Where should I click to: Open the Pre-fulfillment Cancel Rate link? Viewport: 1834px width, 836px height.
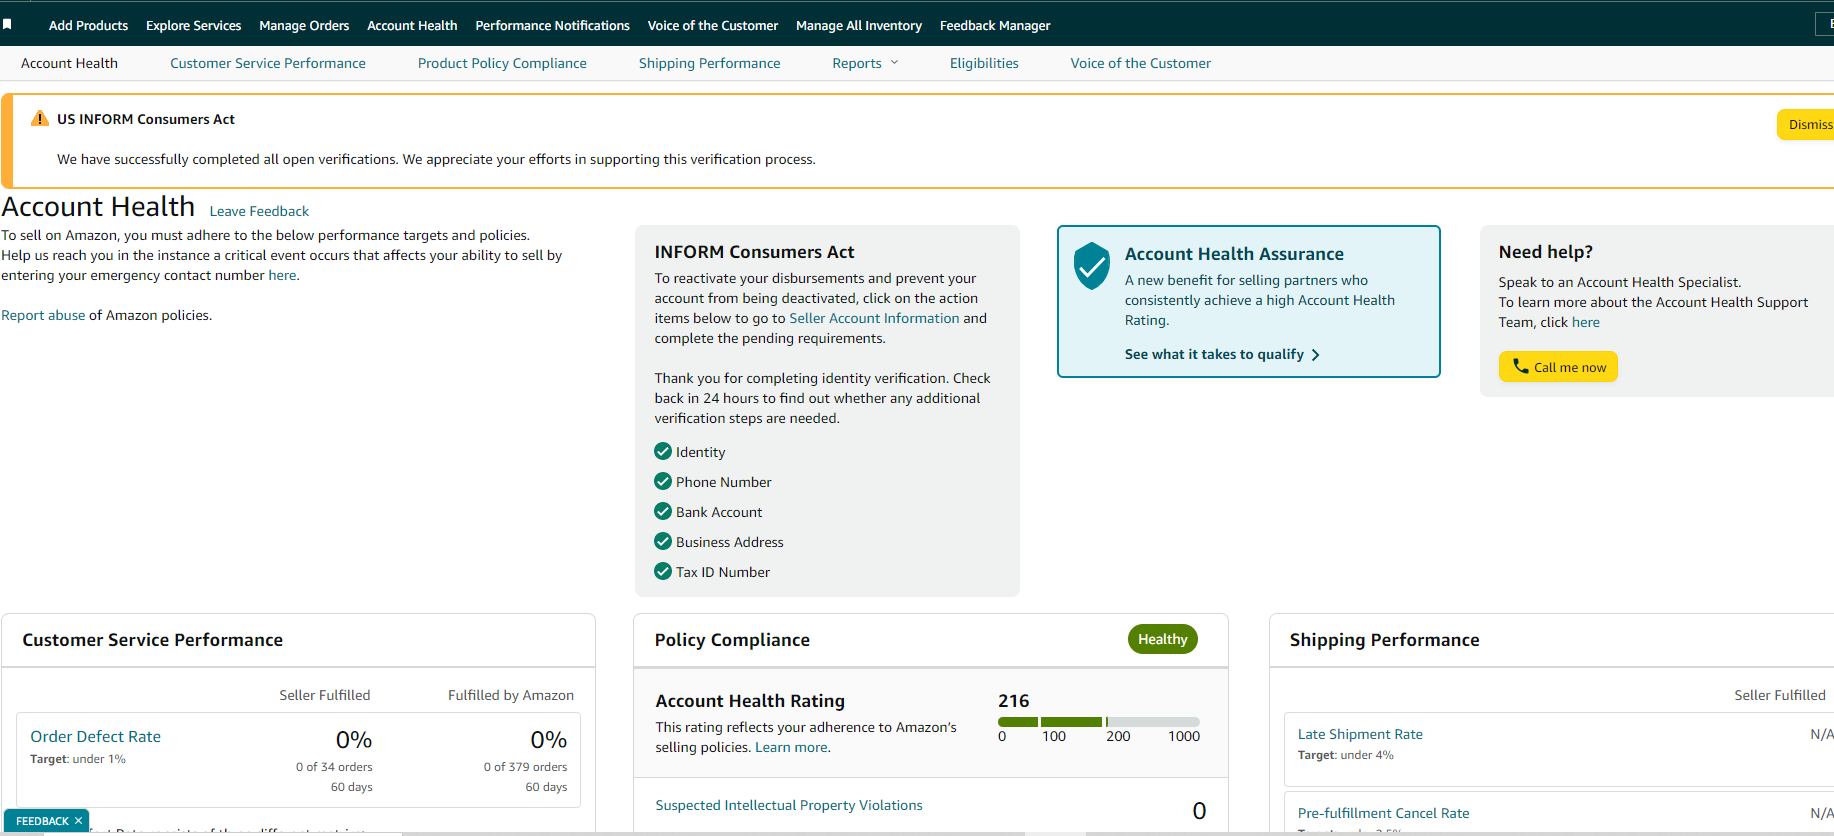tap(1383, 813)
